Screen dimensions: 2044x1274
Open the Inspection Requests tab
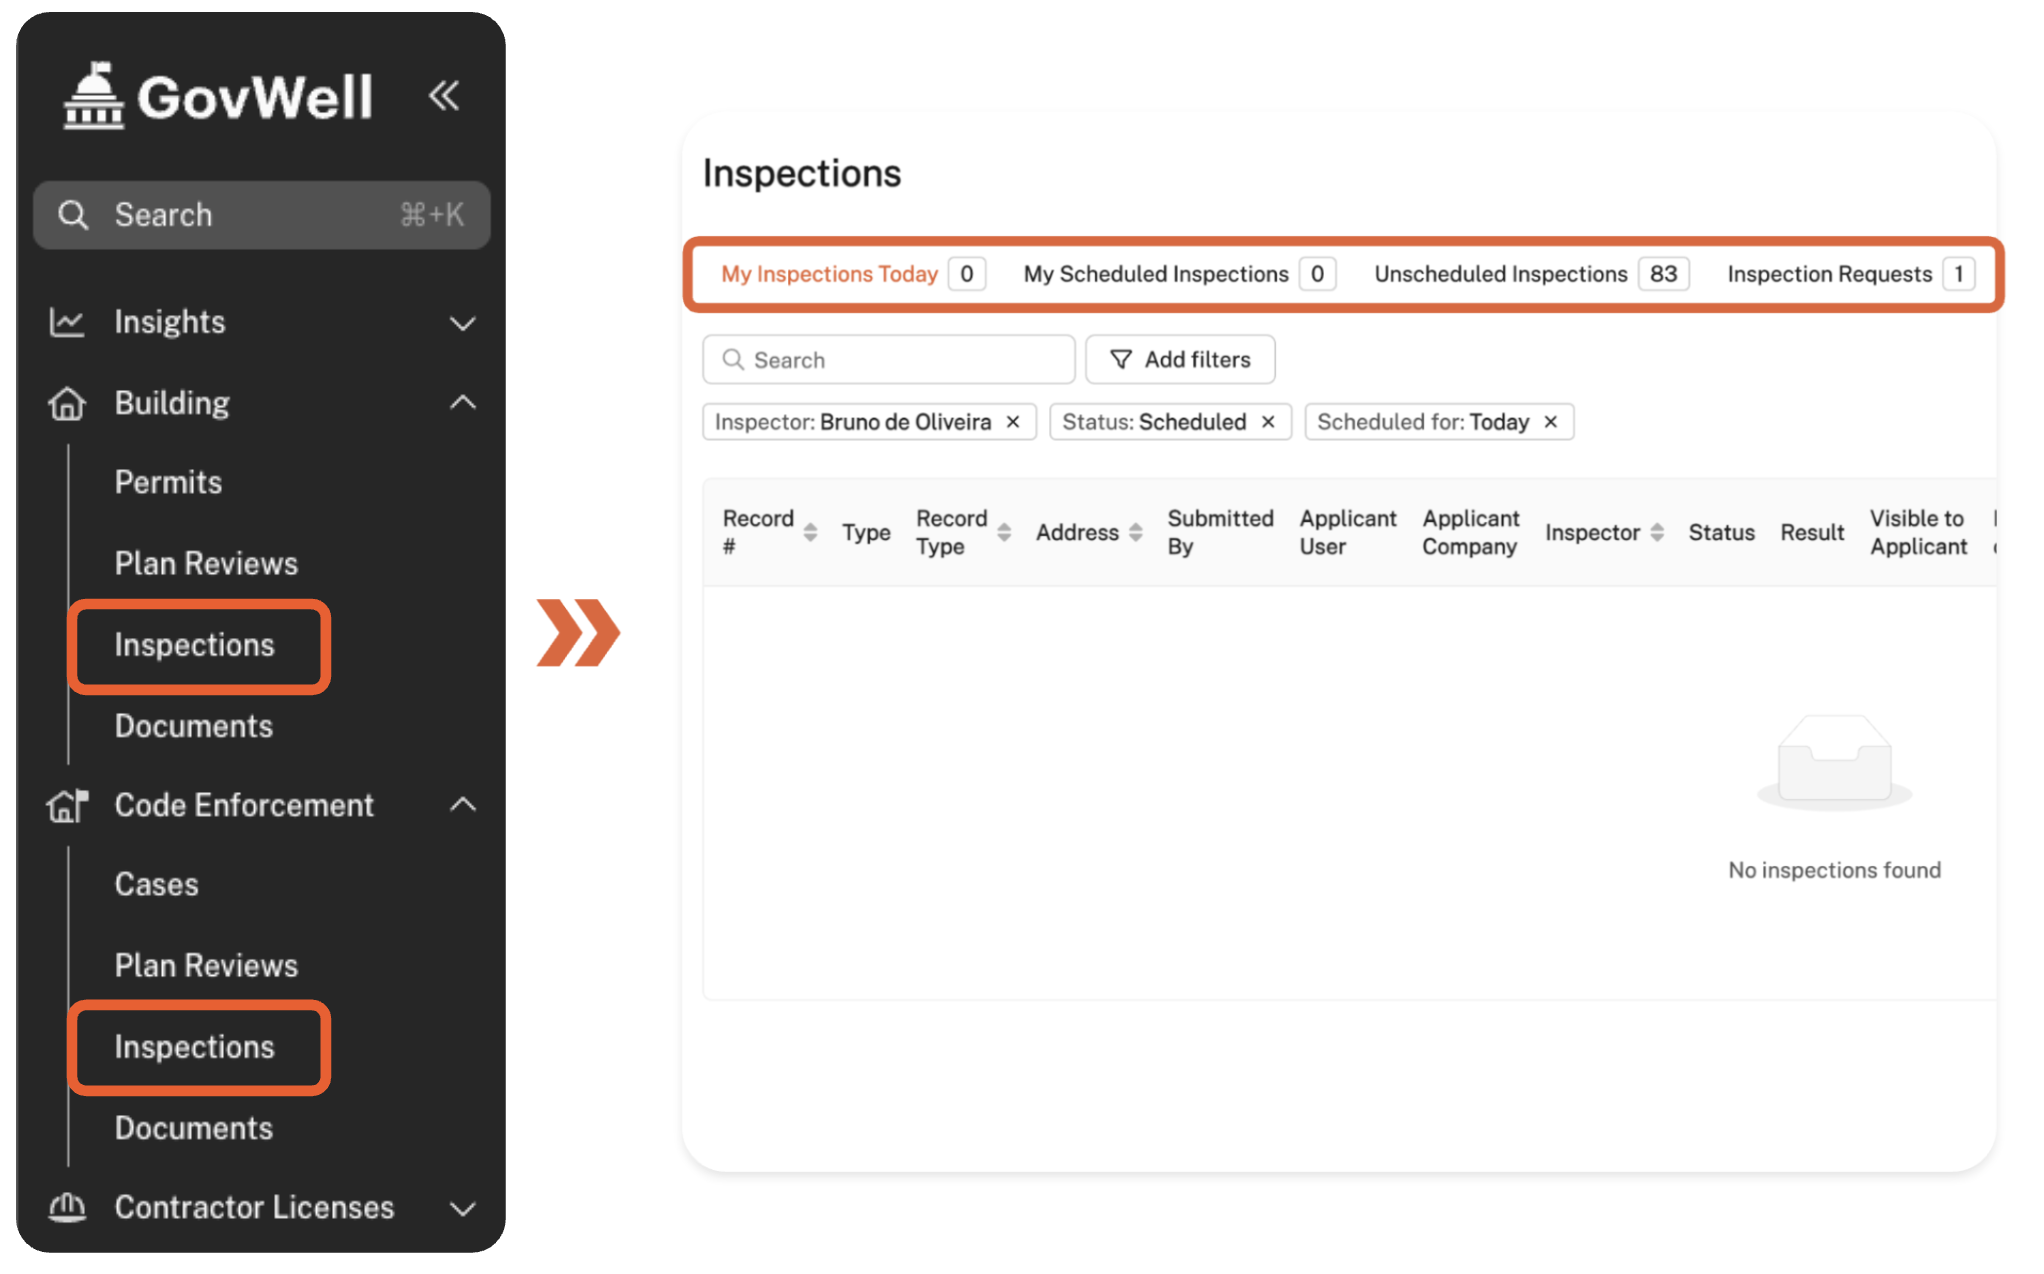1829,274
